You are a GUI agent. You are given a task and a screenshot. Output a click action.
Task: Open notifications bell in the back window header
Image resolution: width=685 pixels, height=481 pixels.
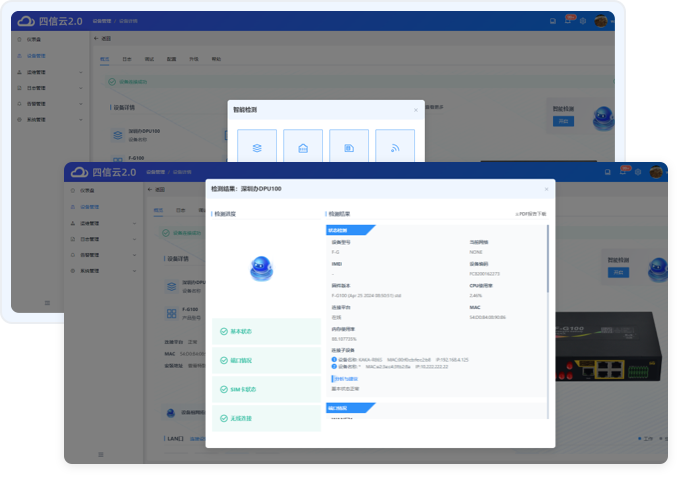568,21
